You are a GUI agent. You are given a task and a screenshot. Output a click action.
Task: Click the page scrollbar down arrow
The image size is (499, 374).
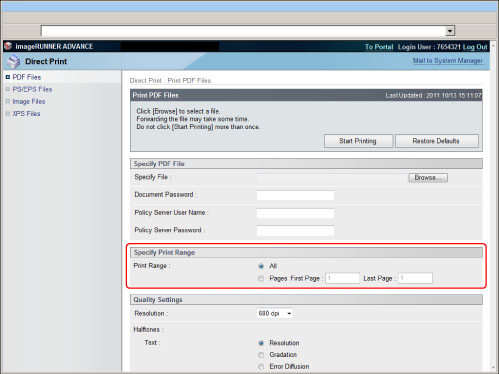[x=494, y=368]
